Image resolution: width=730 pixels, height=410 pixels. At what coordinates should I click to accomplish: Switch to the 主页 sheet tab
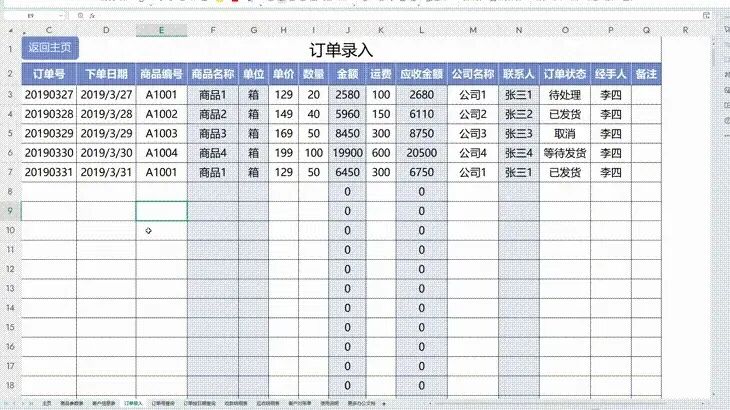[47, 402]
